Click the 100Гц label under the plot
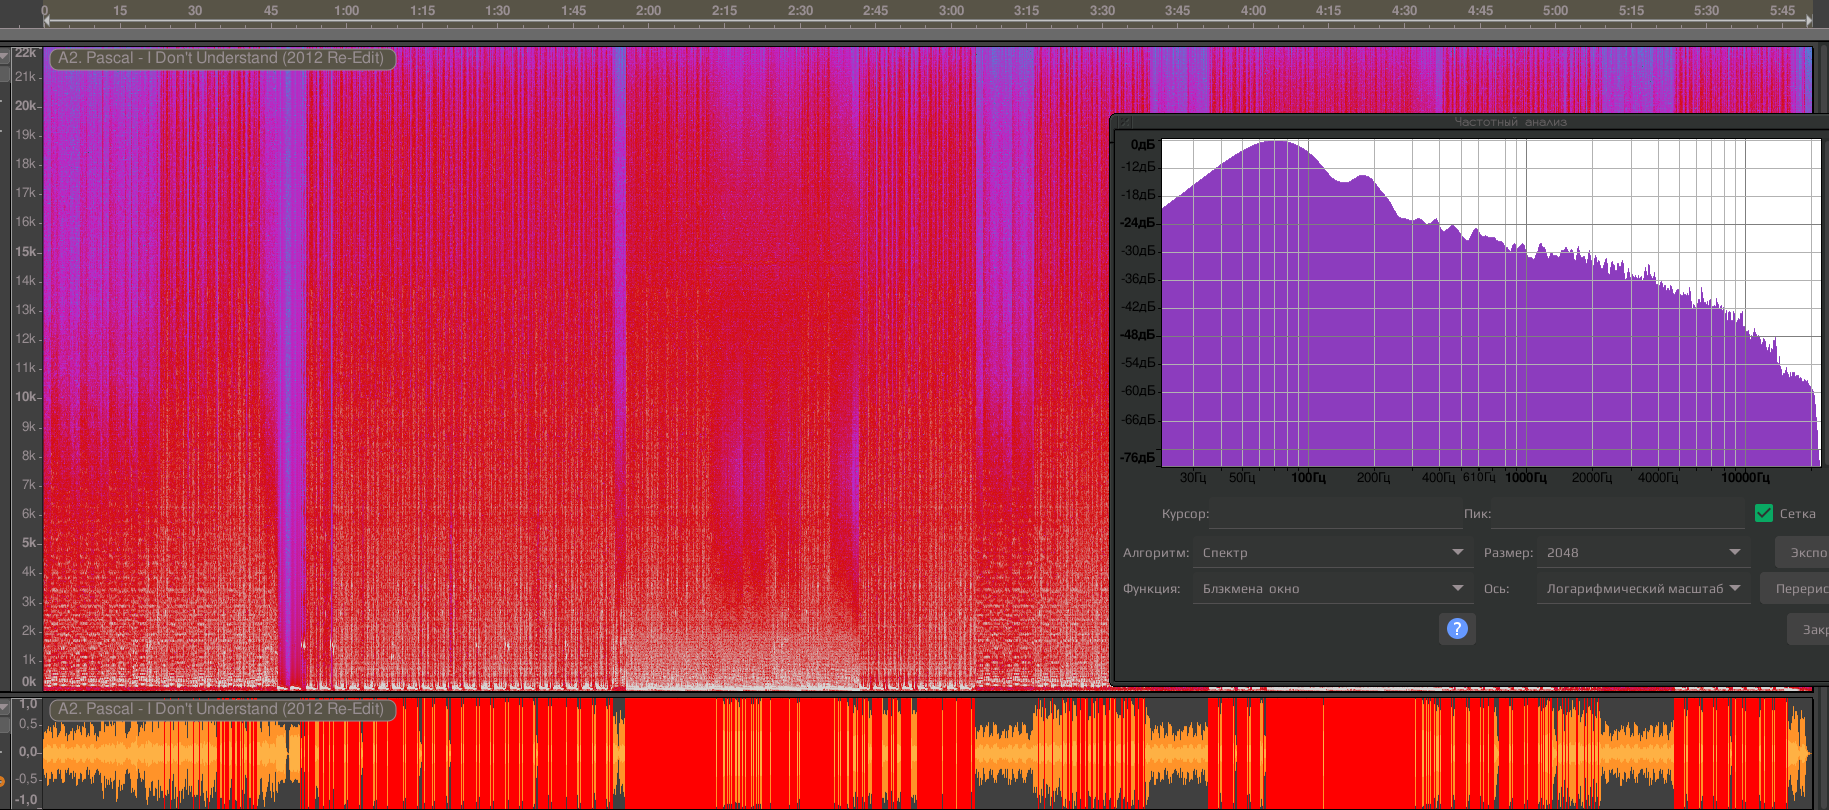Viewport: 1829px width, 810px height. click(1308, 478)
